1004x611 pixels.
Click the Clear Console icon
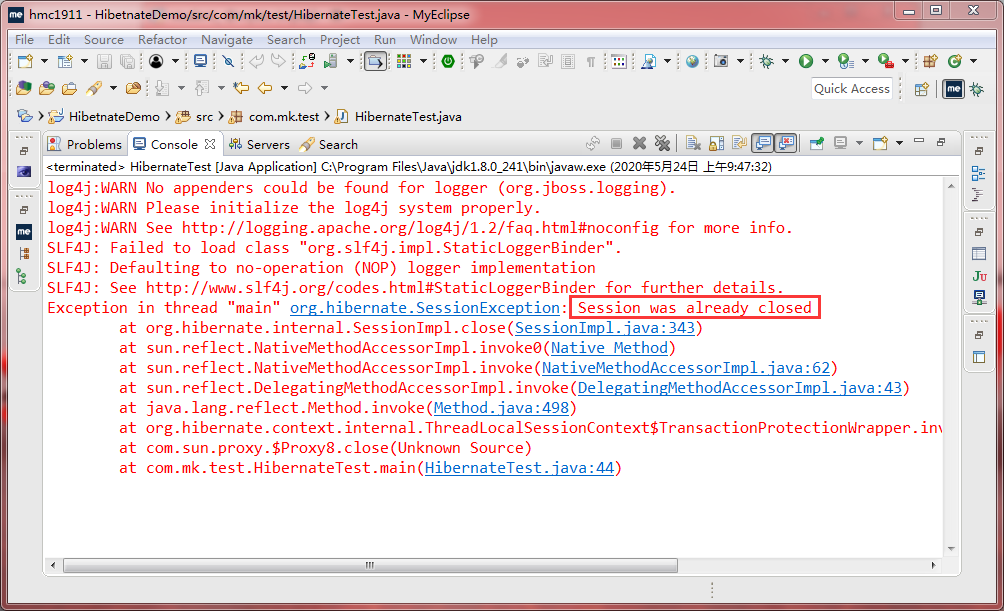[693, 143]
